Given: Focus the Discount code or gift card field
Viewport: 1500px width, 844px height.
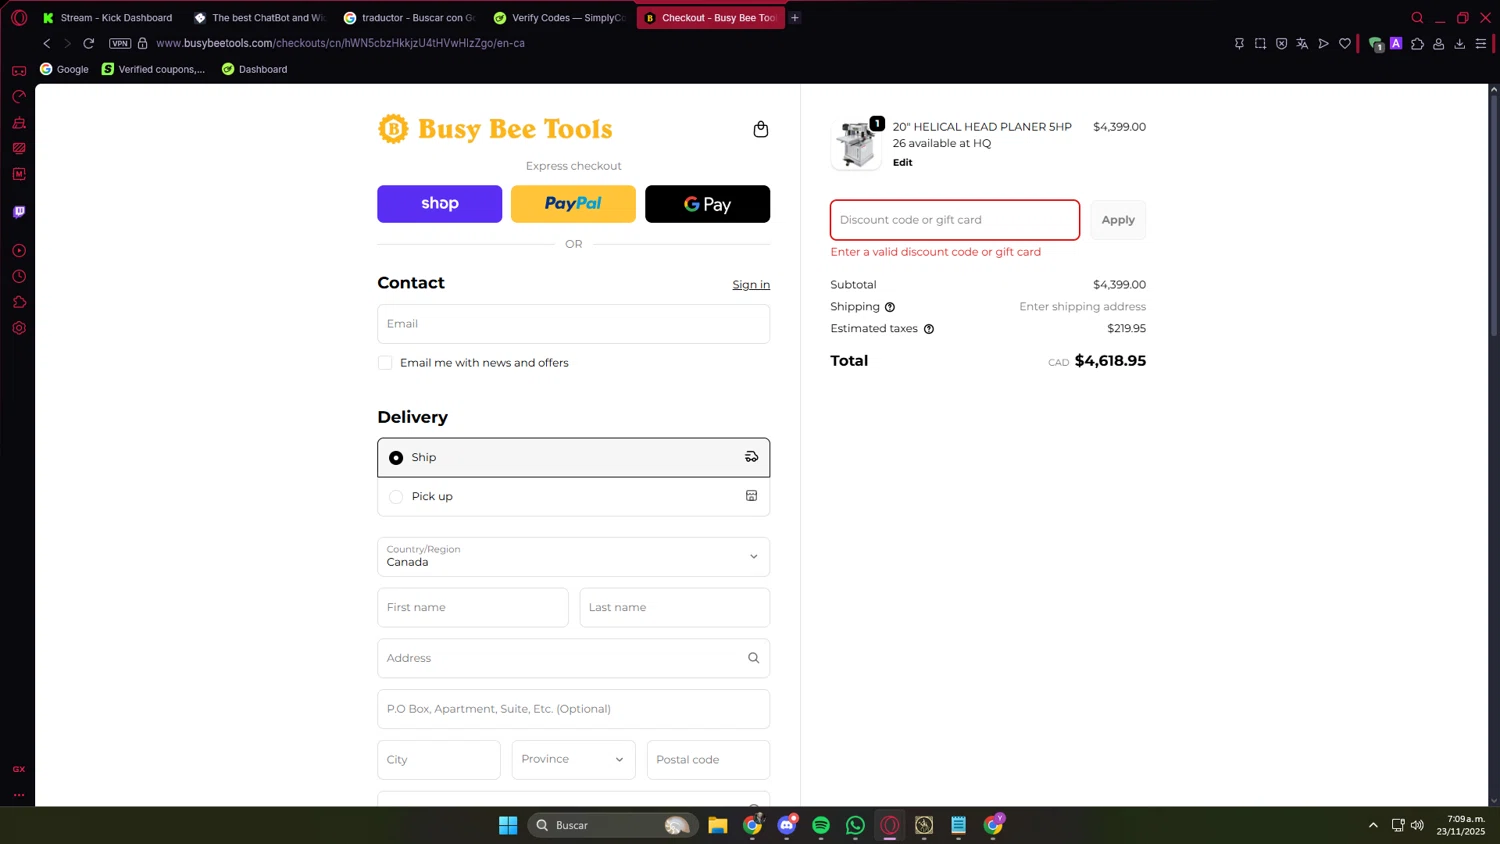Looking at the screenshot, I should (955, 220).
